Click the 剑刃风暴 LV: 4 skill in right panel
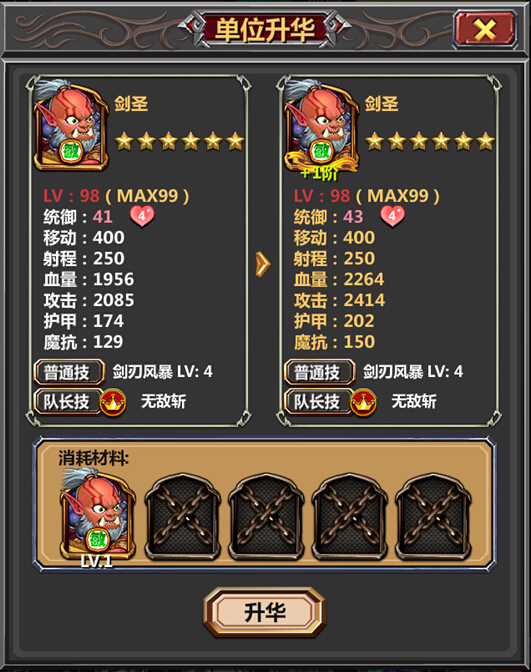The image size is (531, 672). [x=413, y=372]
